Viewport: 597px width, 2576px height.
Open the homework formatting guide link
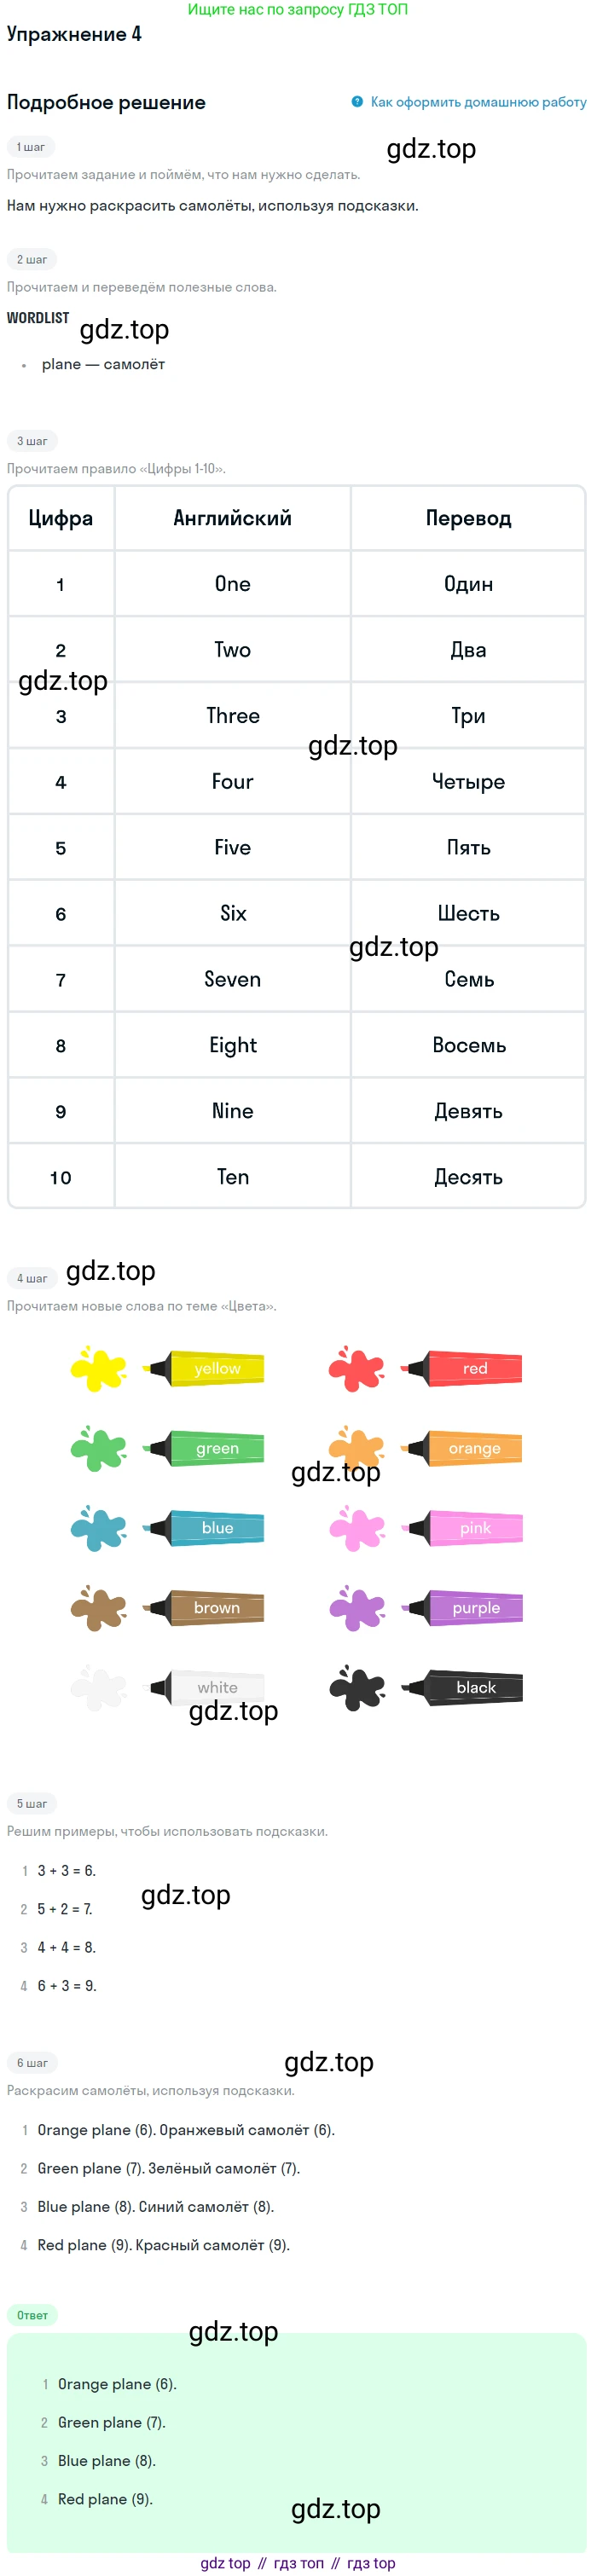coord(478,102)
